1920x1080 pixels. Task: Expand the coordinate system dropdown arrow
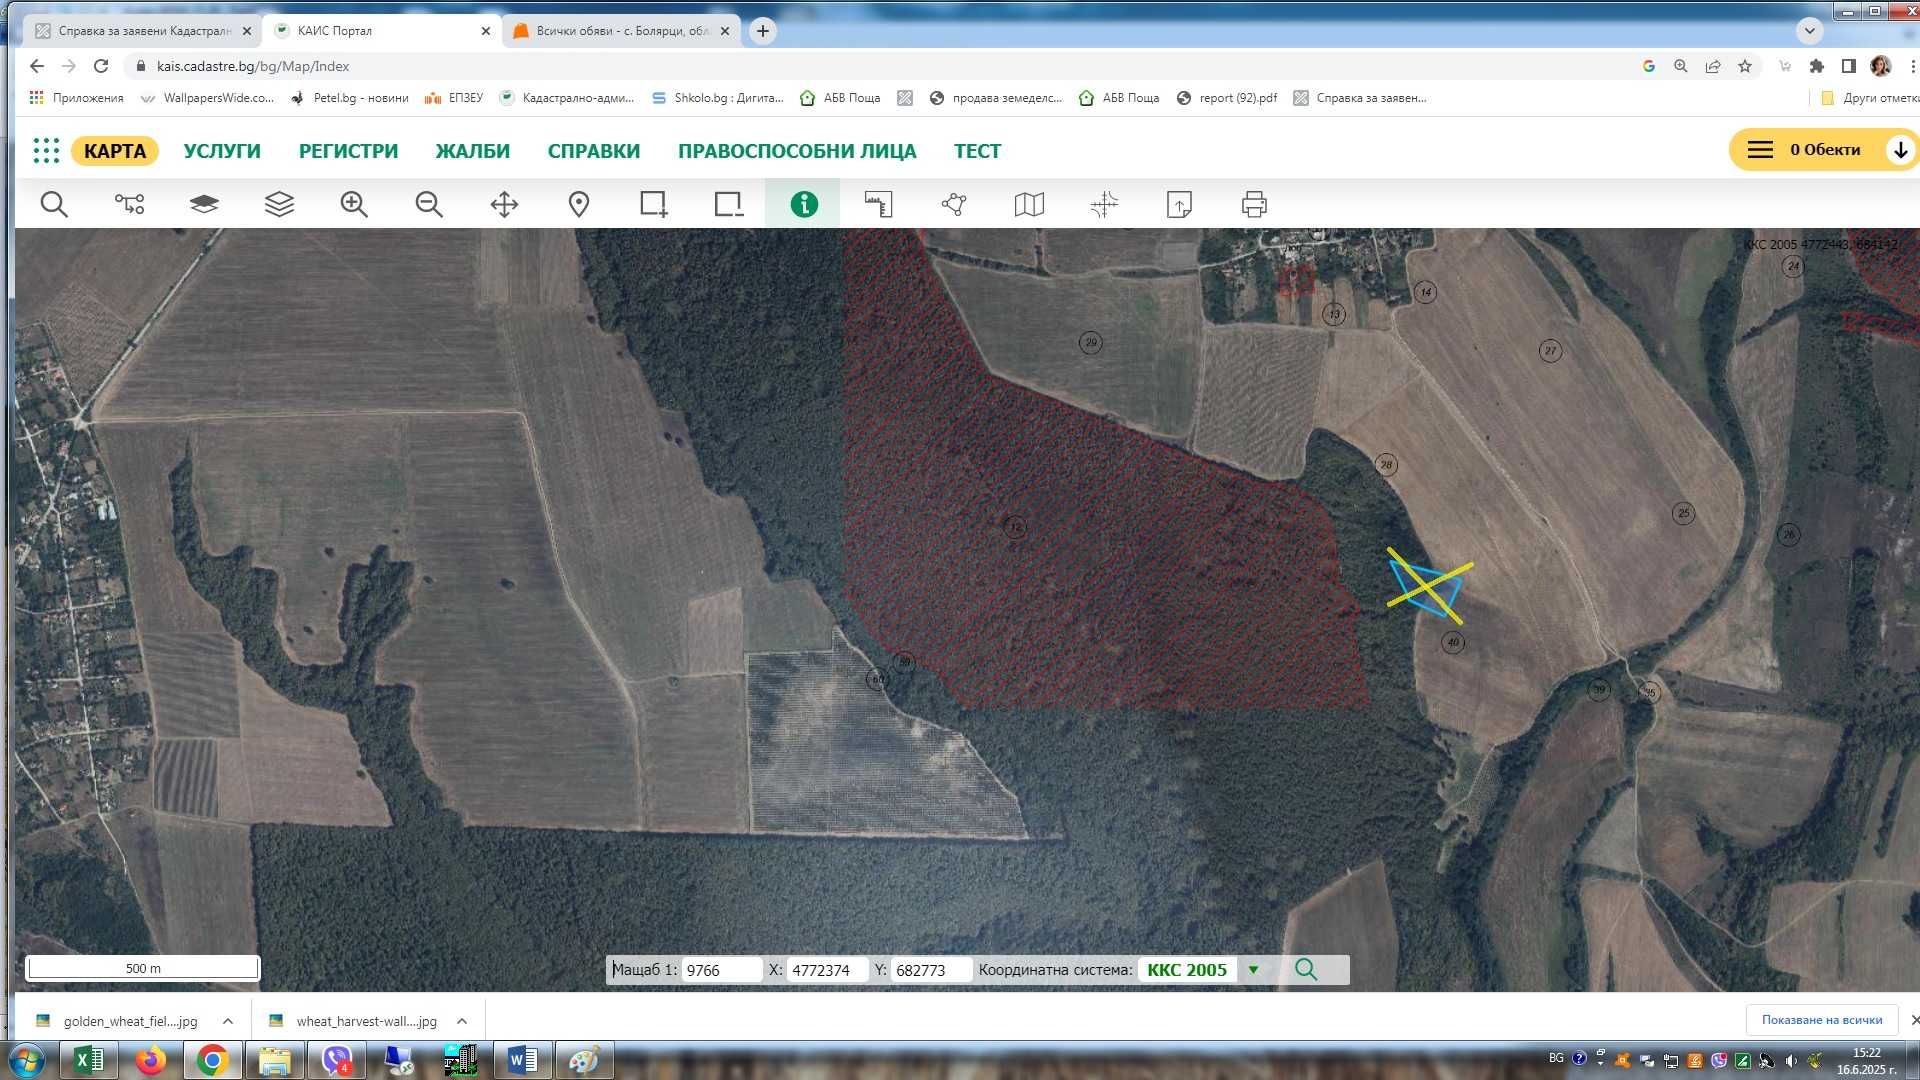[x=1253, y=970]
